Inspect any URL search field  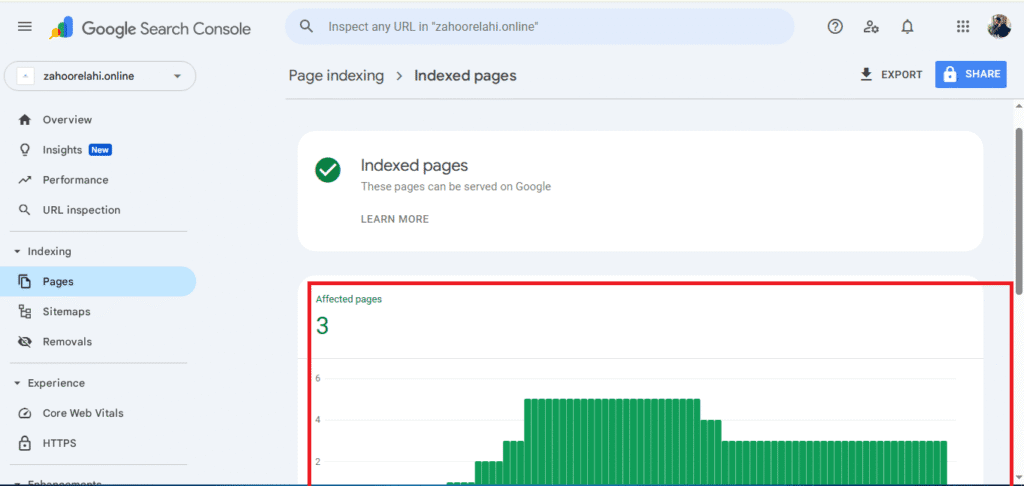click(x=539, y=27)
